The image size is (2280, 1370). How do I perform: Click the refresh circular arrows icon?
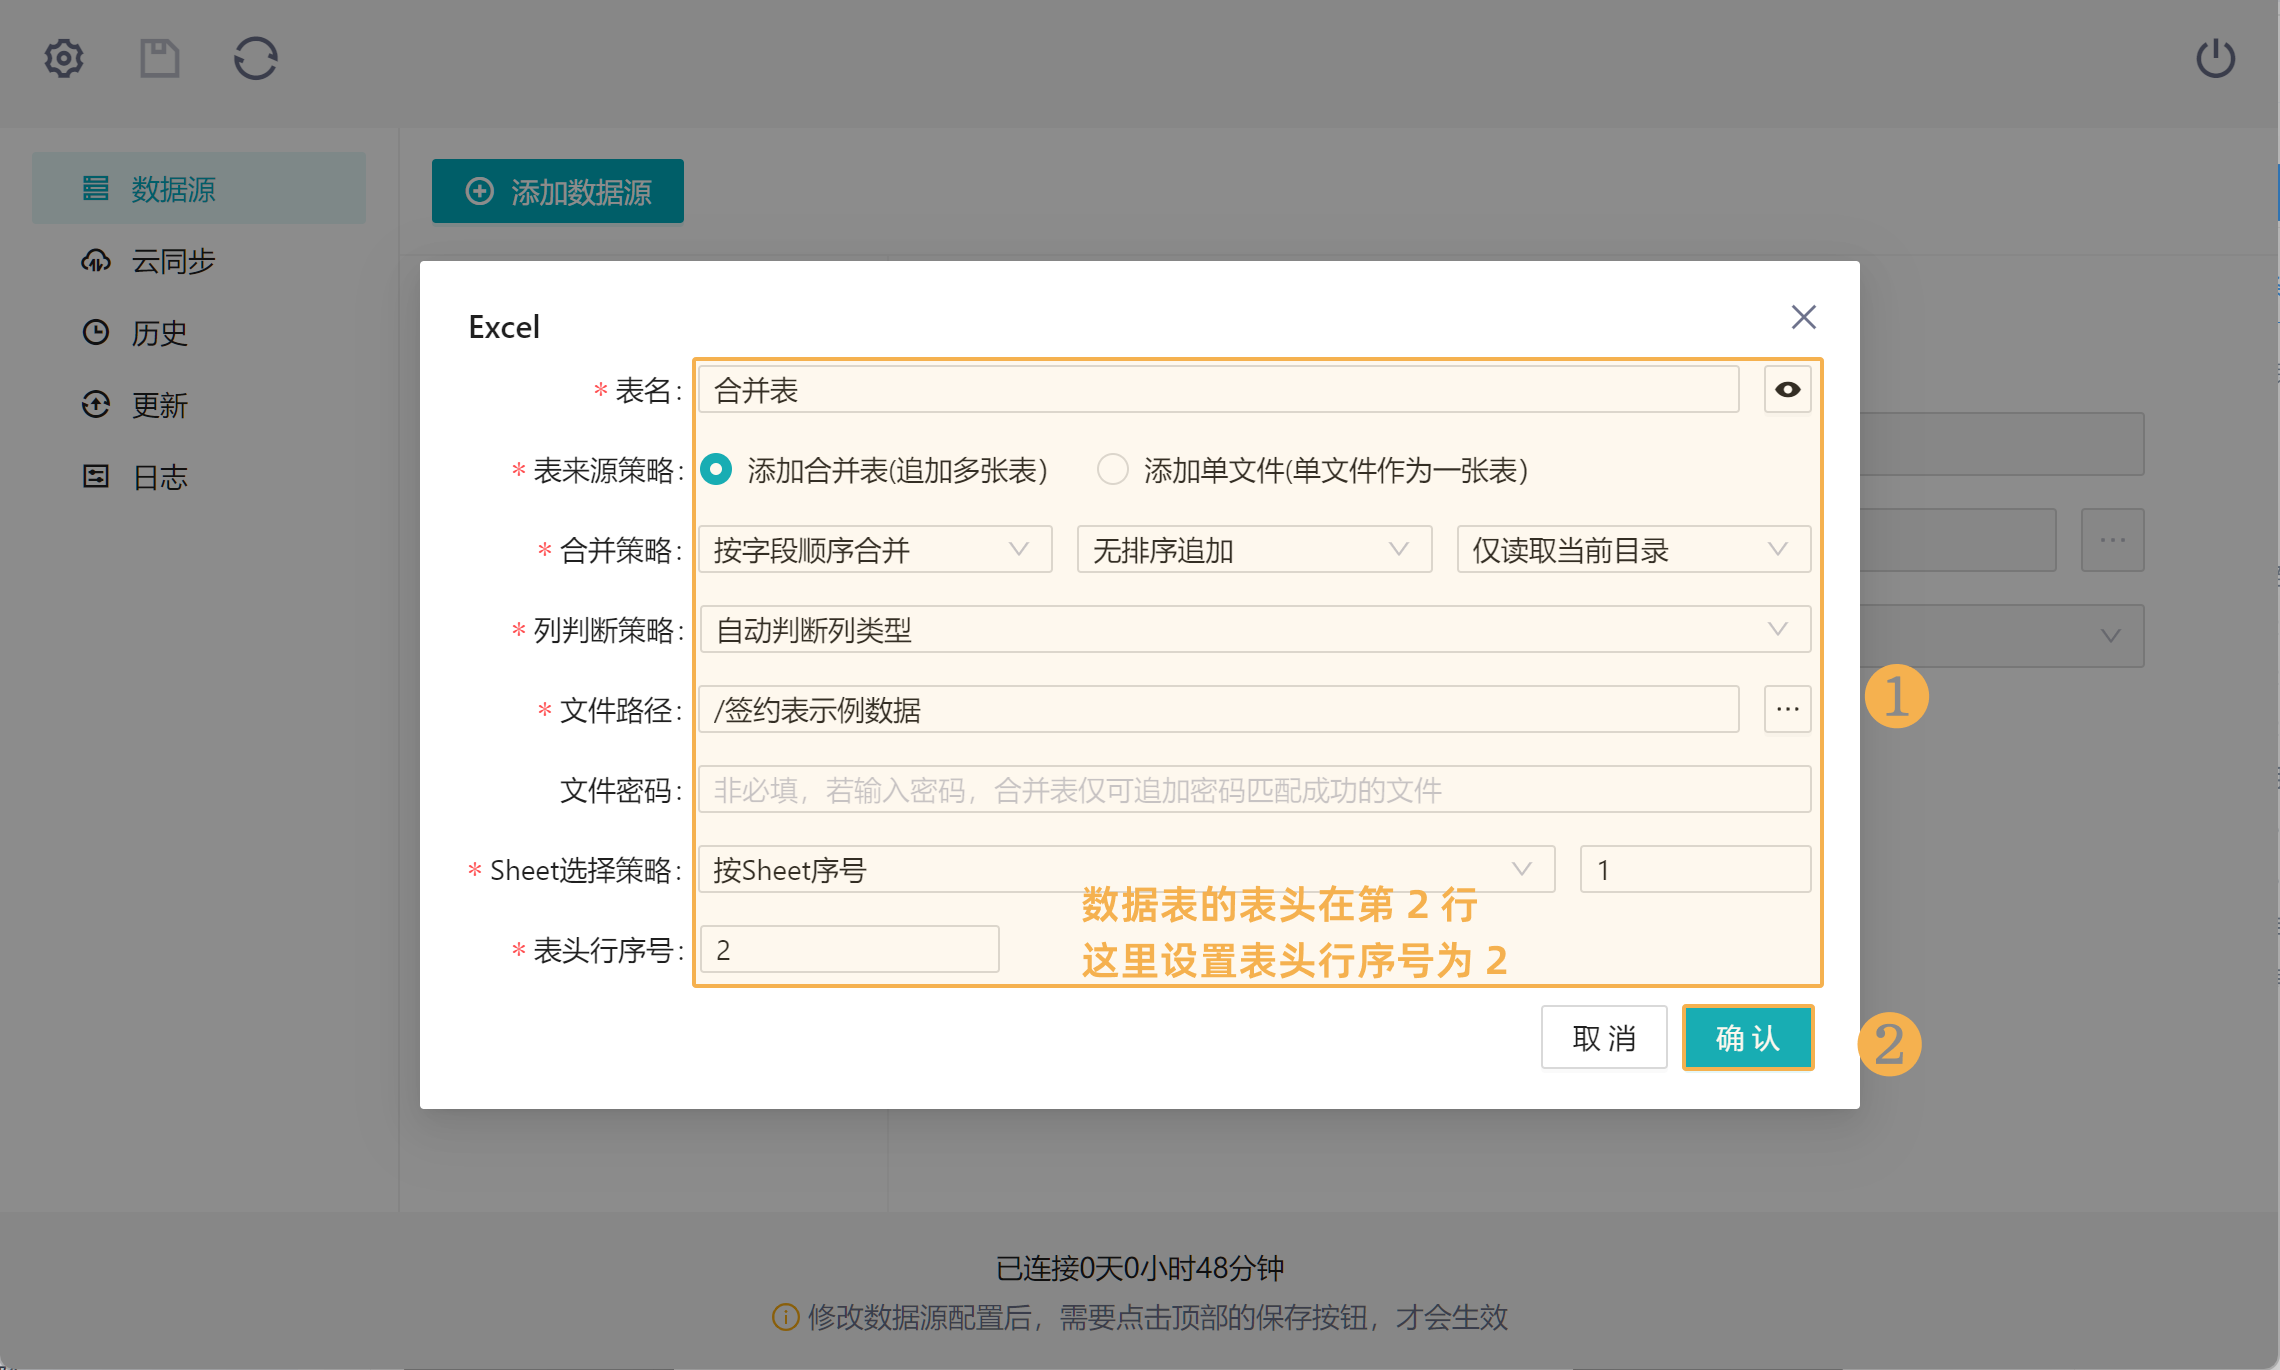pyautogui.click(x=256, y=58)
